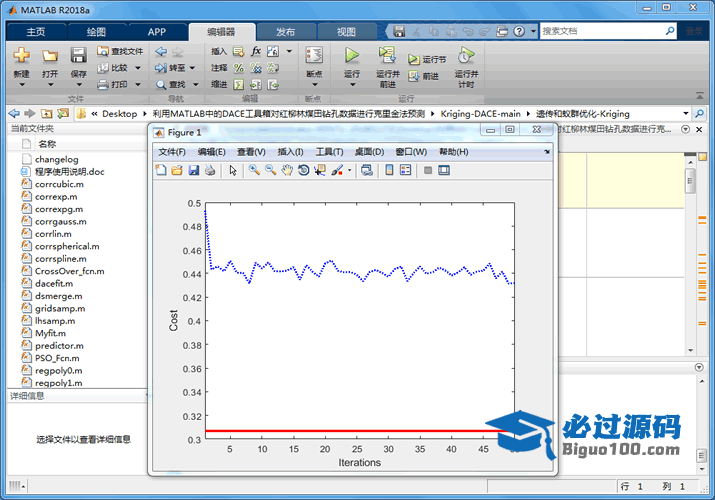Click Show Plot Tools and Dock icon

coord(444,170)
